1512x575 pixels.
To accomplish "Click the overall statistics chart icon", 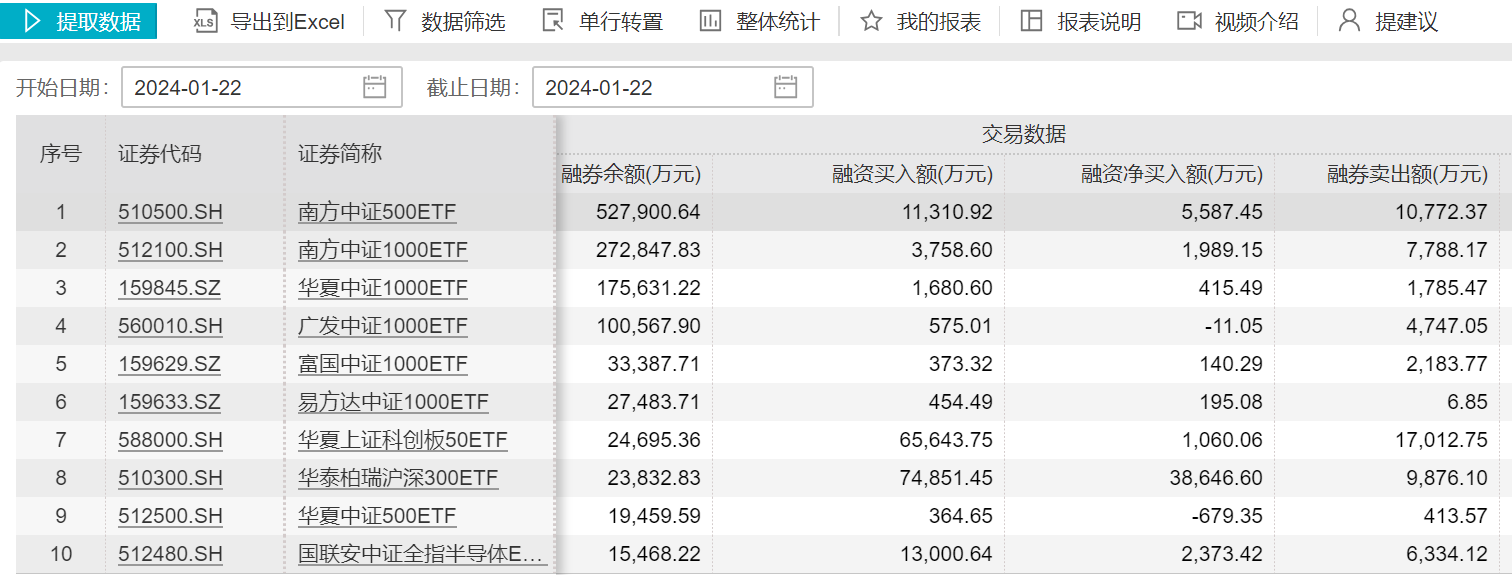I will coord(710,21).
